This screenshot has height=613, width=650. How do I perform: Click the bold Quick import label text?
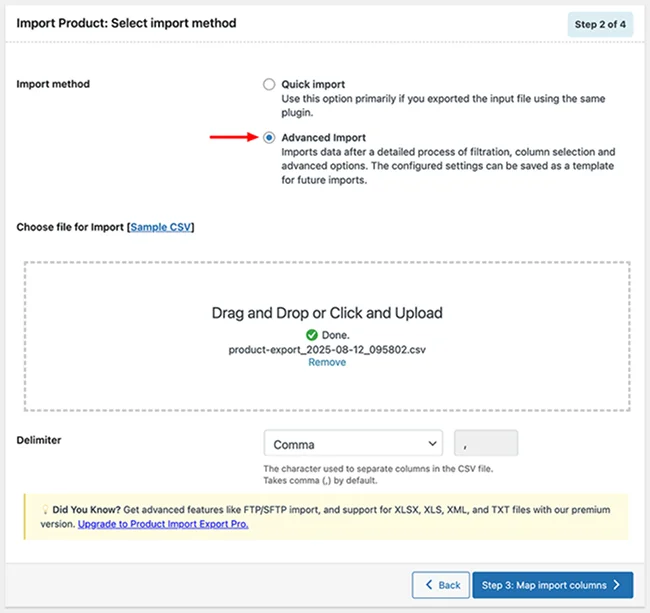coord(313,85)
